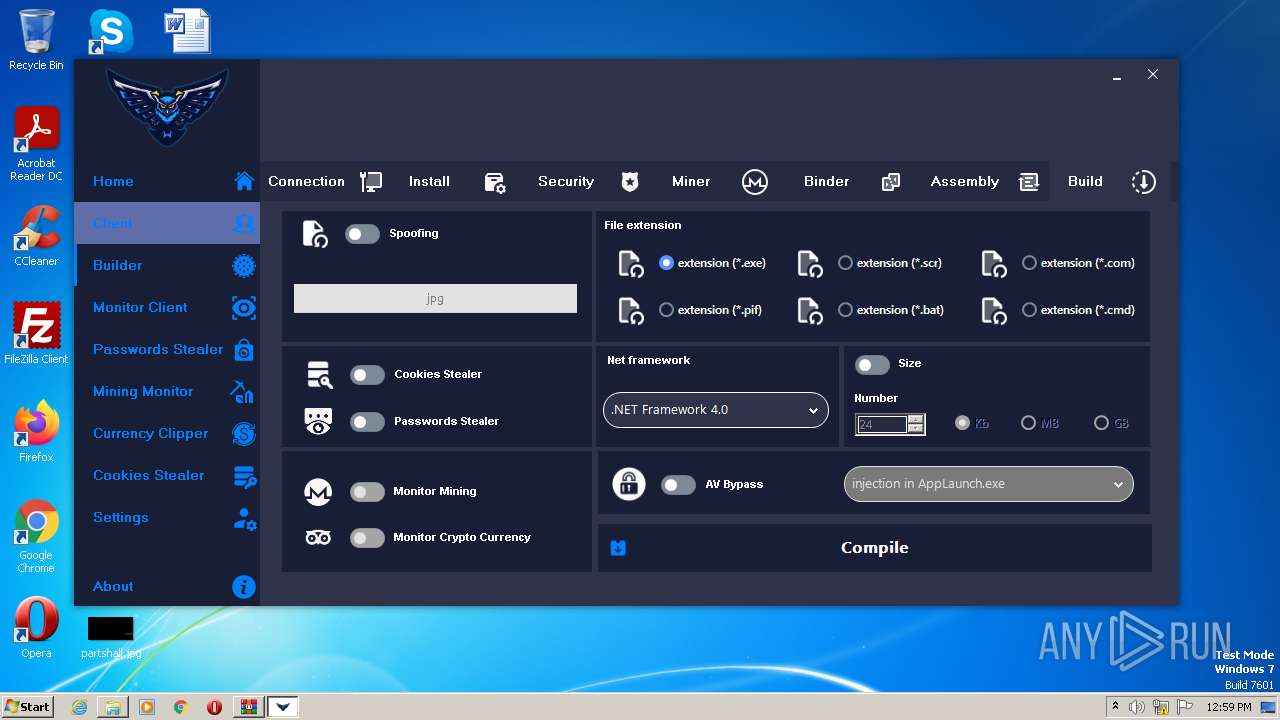
Task: Click the Install disk-gear icon
Action: click(x=495, y=181)
